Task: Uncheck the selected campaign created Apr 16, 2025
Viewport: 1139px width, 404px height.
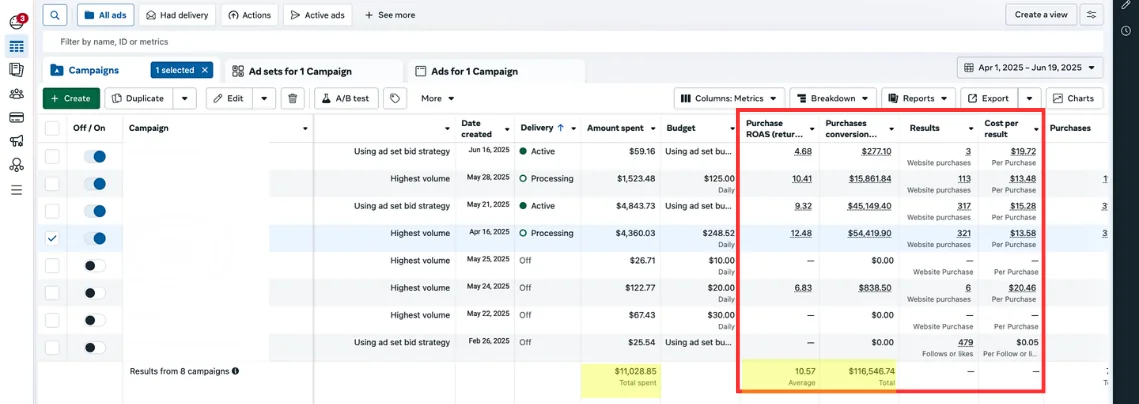Action: click(x=52, y=238)
